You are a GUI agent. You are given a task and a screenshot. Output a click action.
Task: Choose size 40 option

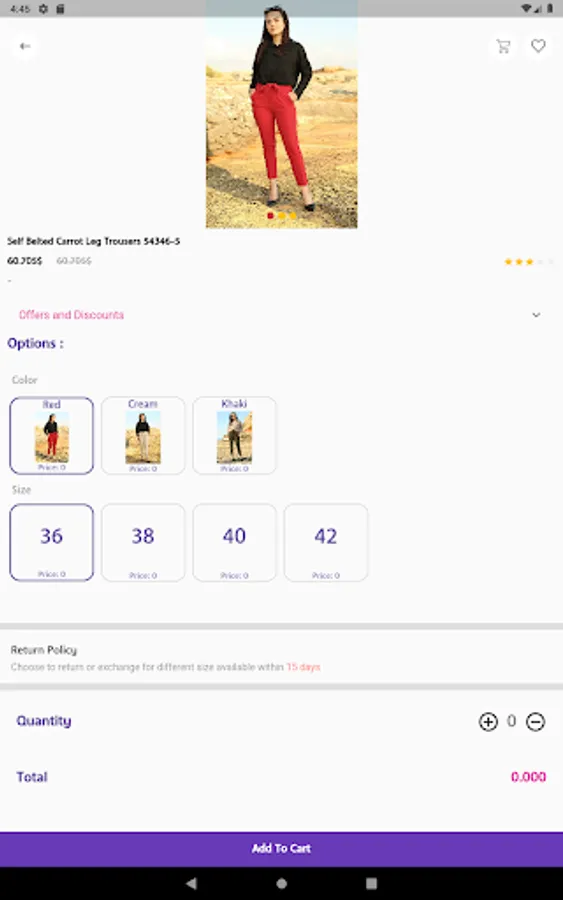[234, 542]
